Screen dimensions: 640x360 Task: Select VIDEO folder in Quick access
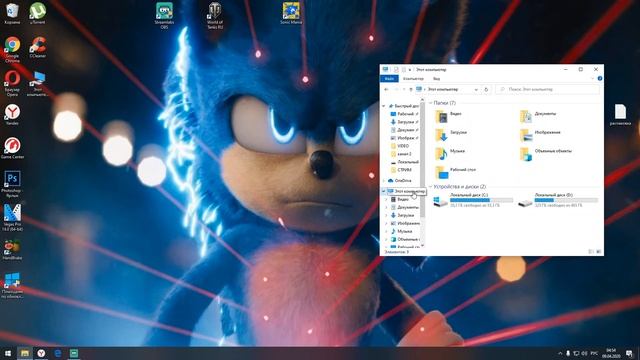(400, 146)
